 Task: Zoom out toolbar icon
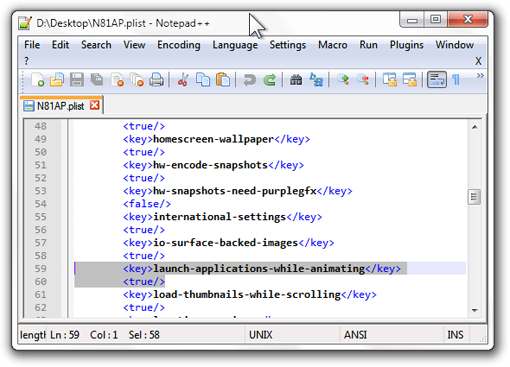[363, 80]
